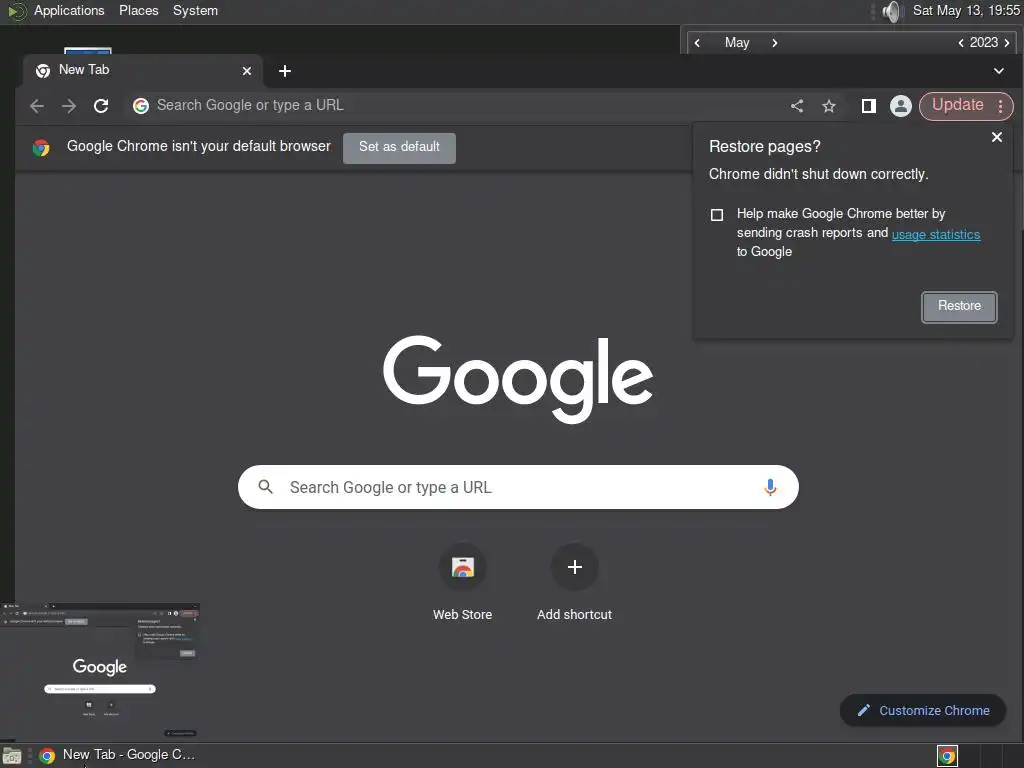
Task: Select New Tab - Google Chrome taskbar entry
Action: [x=117, y=755]
